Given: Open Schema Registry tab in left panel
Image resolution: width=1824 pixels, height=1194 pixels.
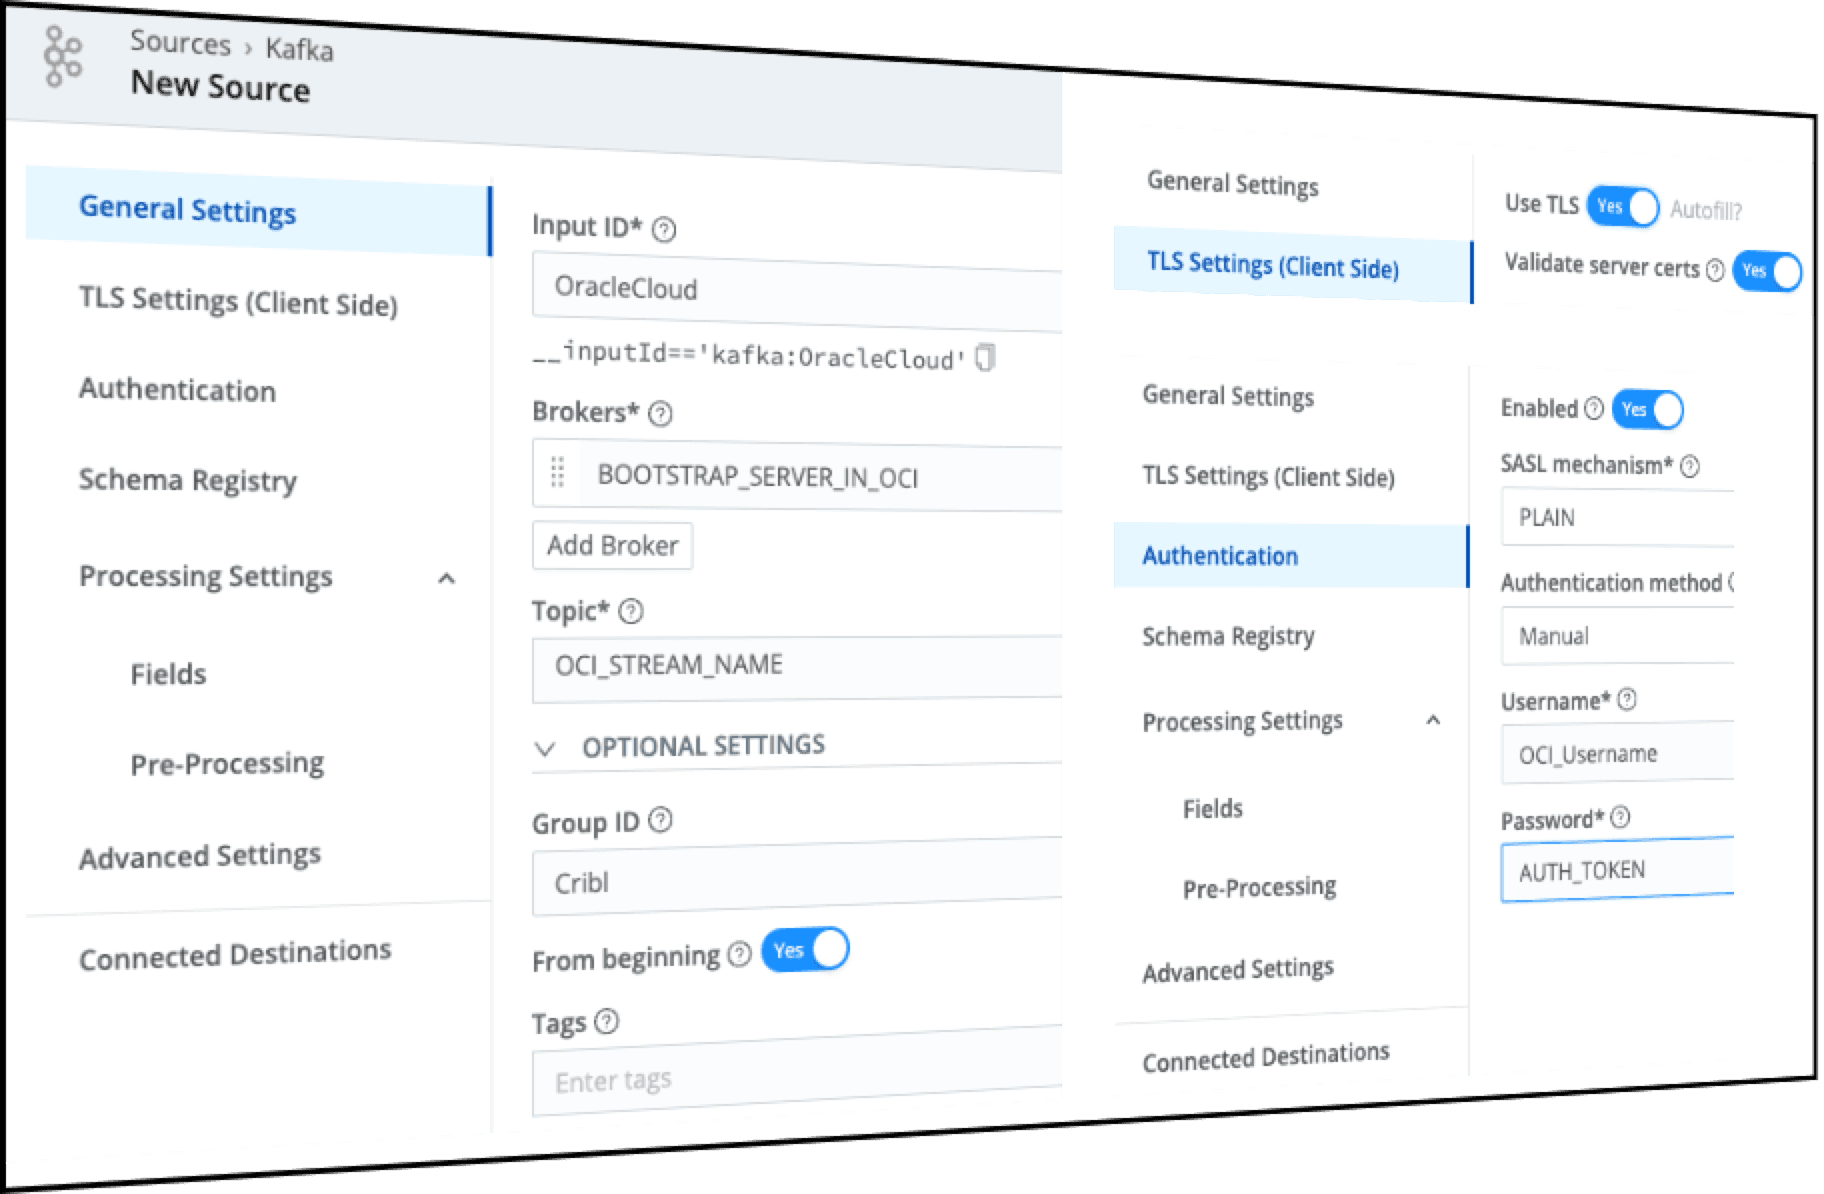Looking at the screenshot, I should [188, 480].
